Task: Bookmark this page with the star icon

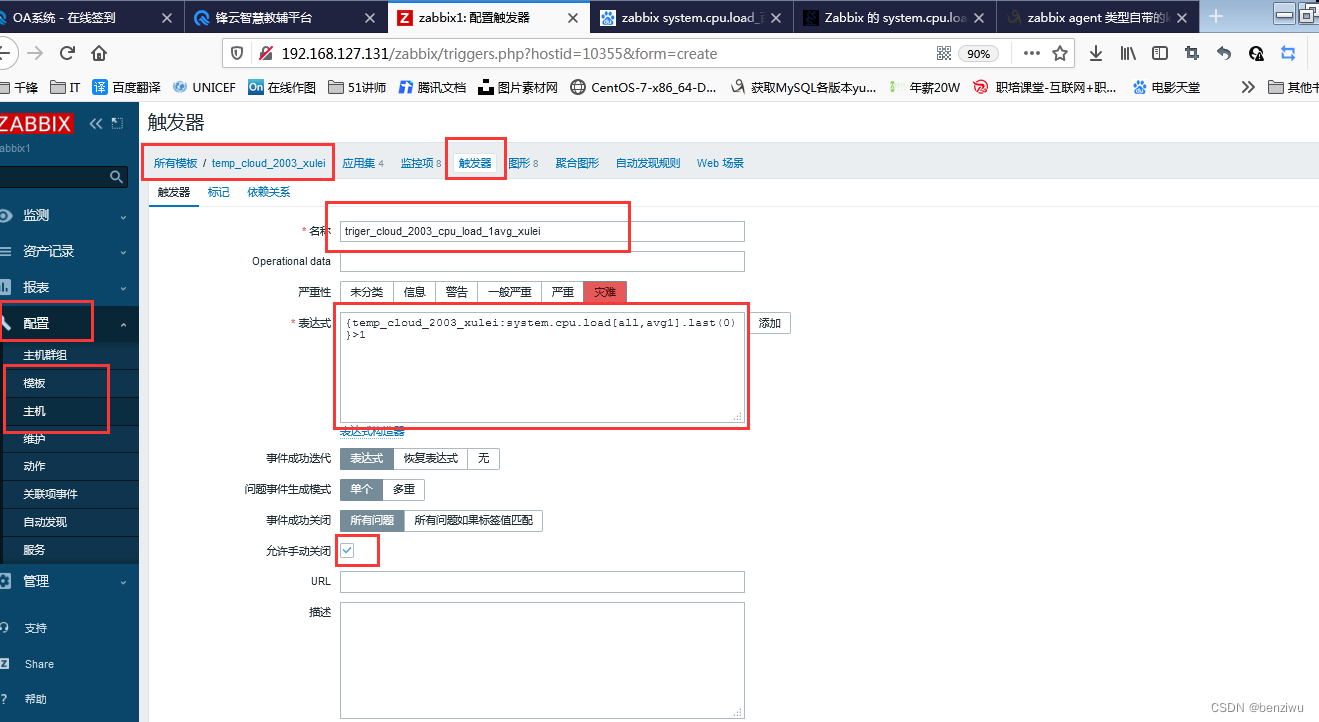Action: pyautogui.click(x=1060, y=53)
